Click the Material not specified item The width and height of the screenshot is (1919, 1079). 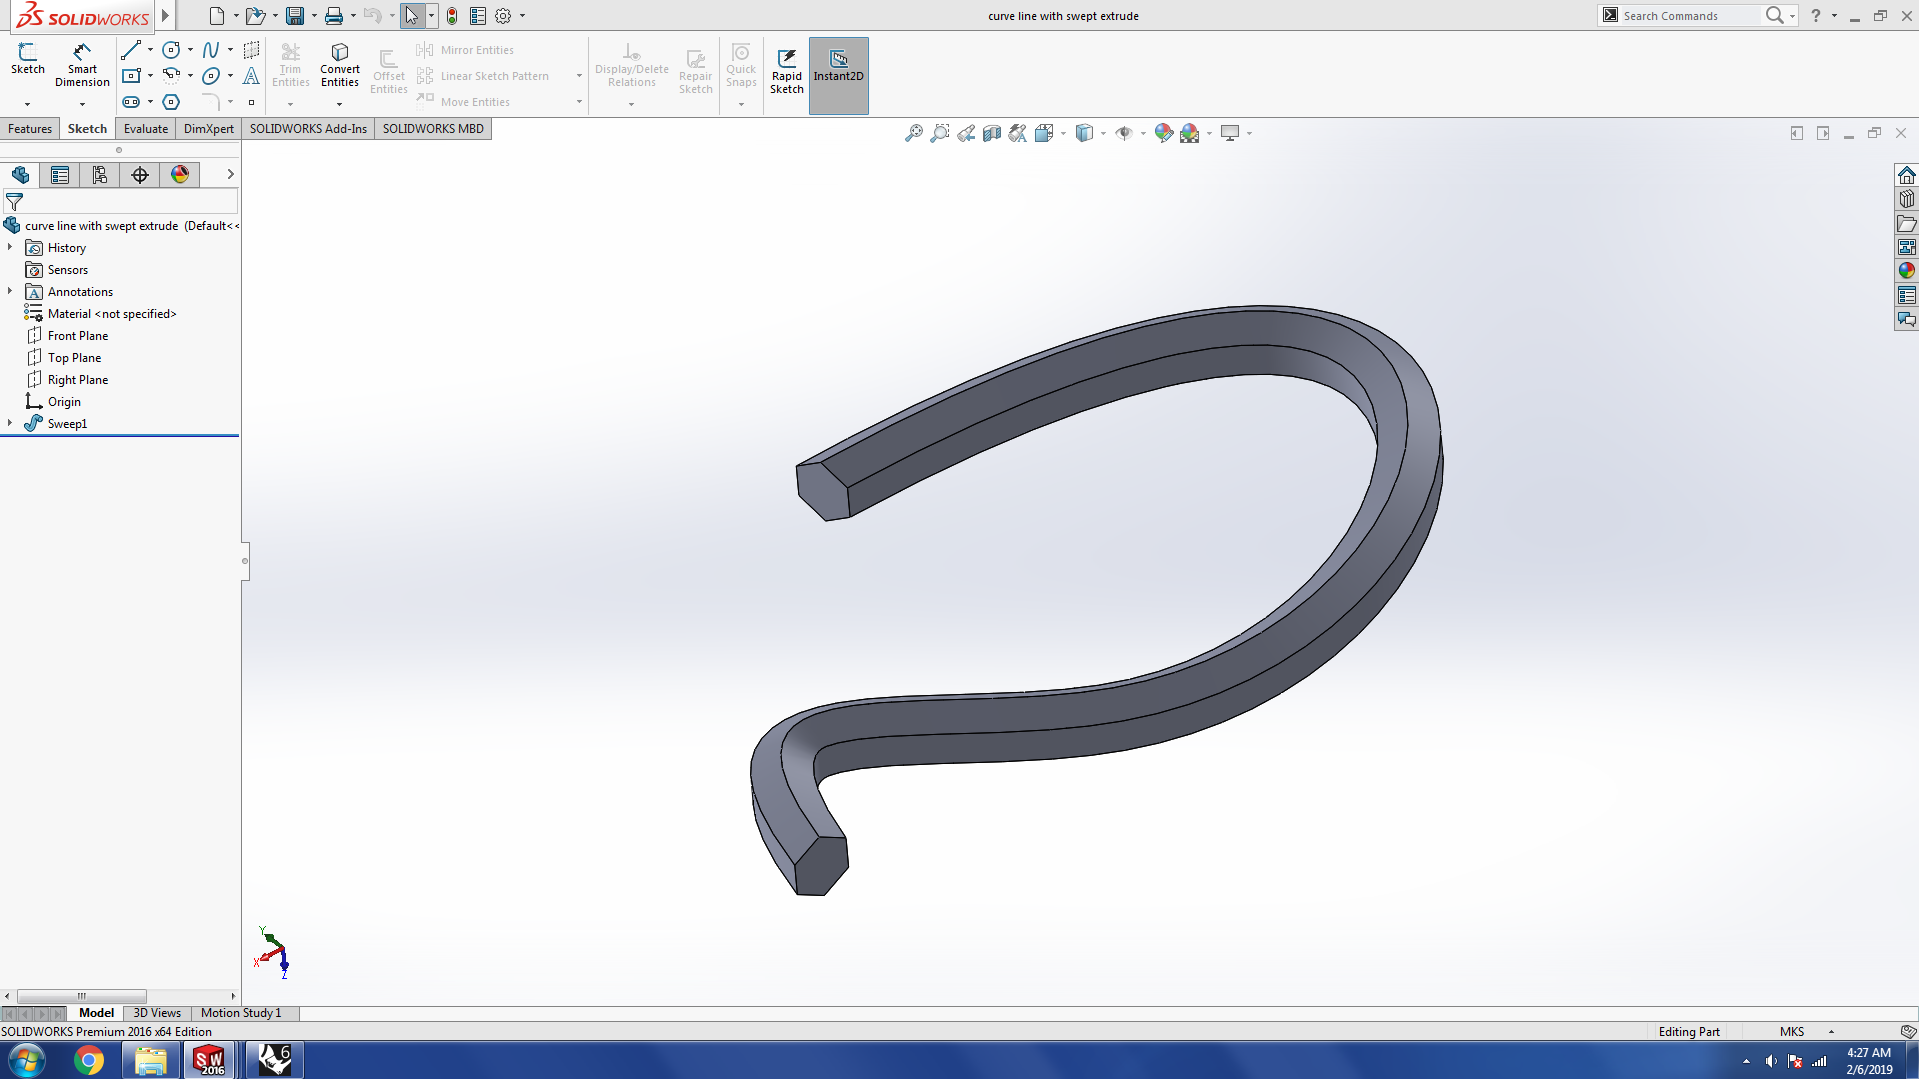click(x=112, y=314)
